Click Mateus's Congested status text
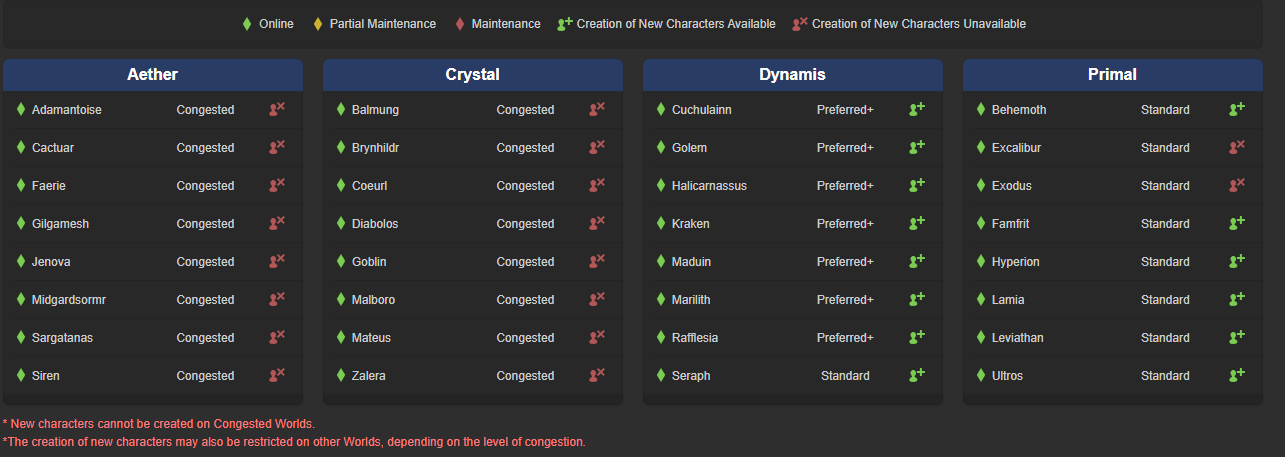The image size is (1285, 457). [x=525, y=338]
